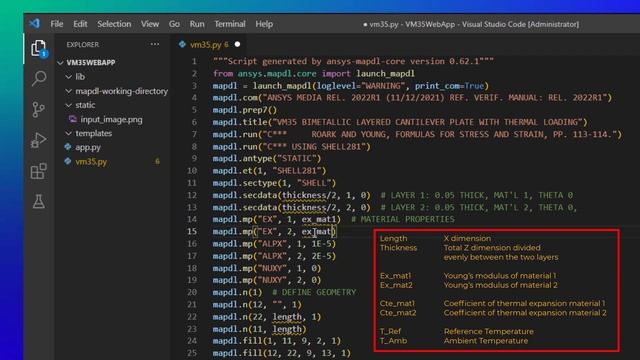Click '2E-5' value on line 17
Image resolution: width=640 pixels, height=360 pixels.
tap(321, 256)
